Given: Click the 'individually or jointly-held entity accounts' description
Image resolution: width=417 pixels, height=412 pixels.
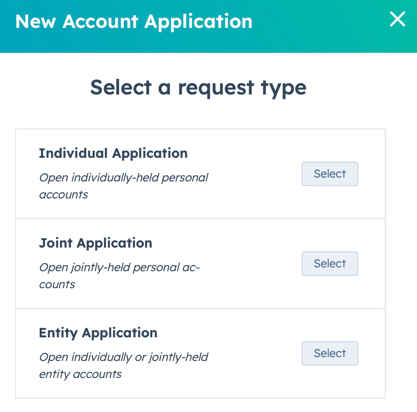Looking at the screenshot, I should 124,365.
